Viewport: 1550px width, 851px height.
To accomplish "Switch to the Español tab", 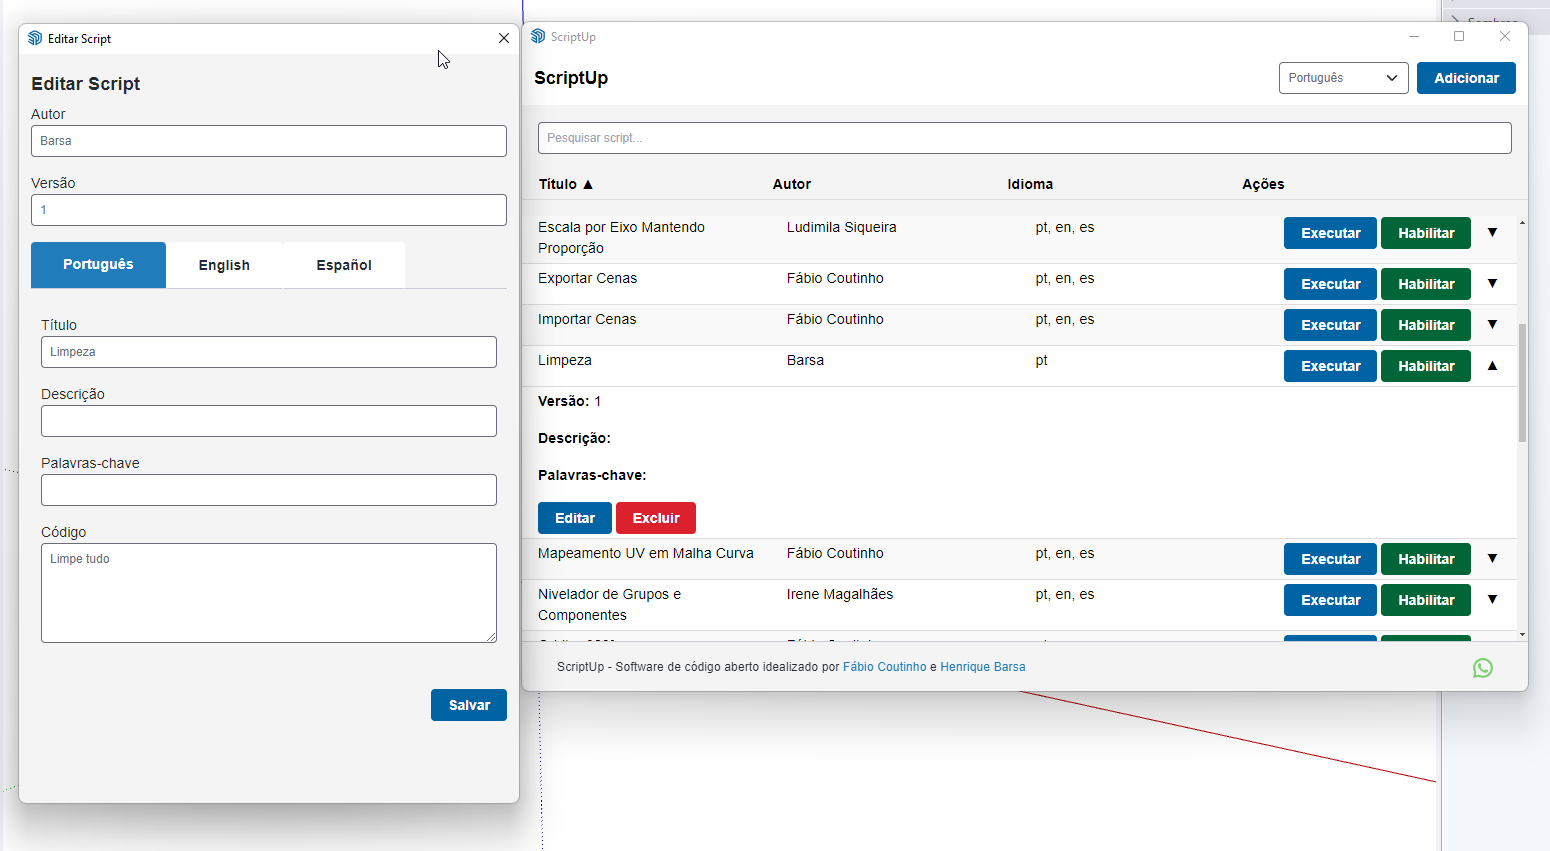I will (344, 265).
